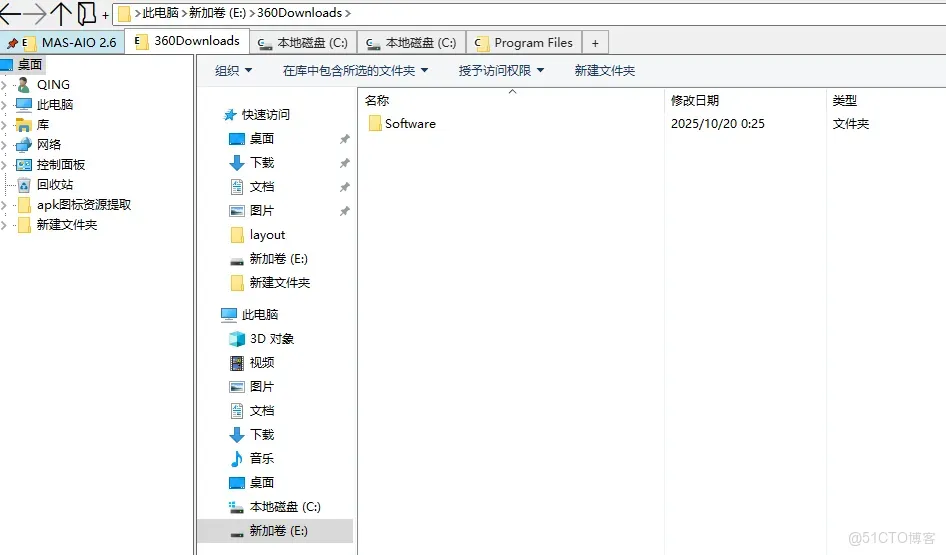The width and height of the screenshot is (946, 555).
Task: Unpin 下载 using its pin icon
Action: pyautogui.click(x=344, y=163)
